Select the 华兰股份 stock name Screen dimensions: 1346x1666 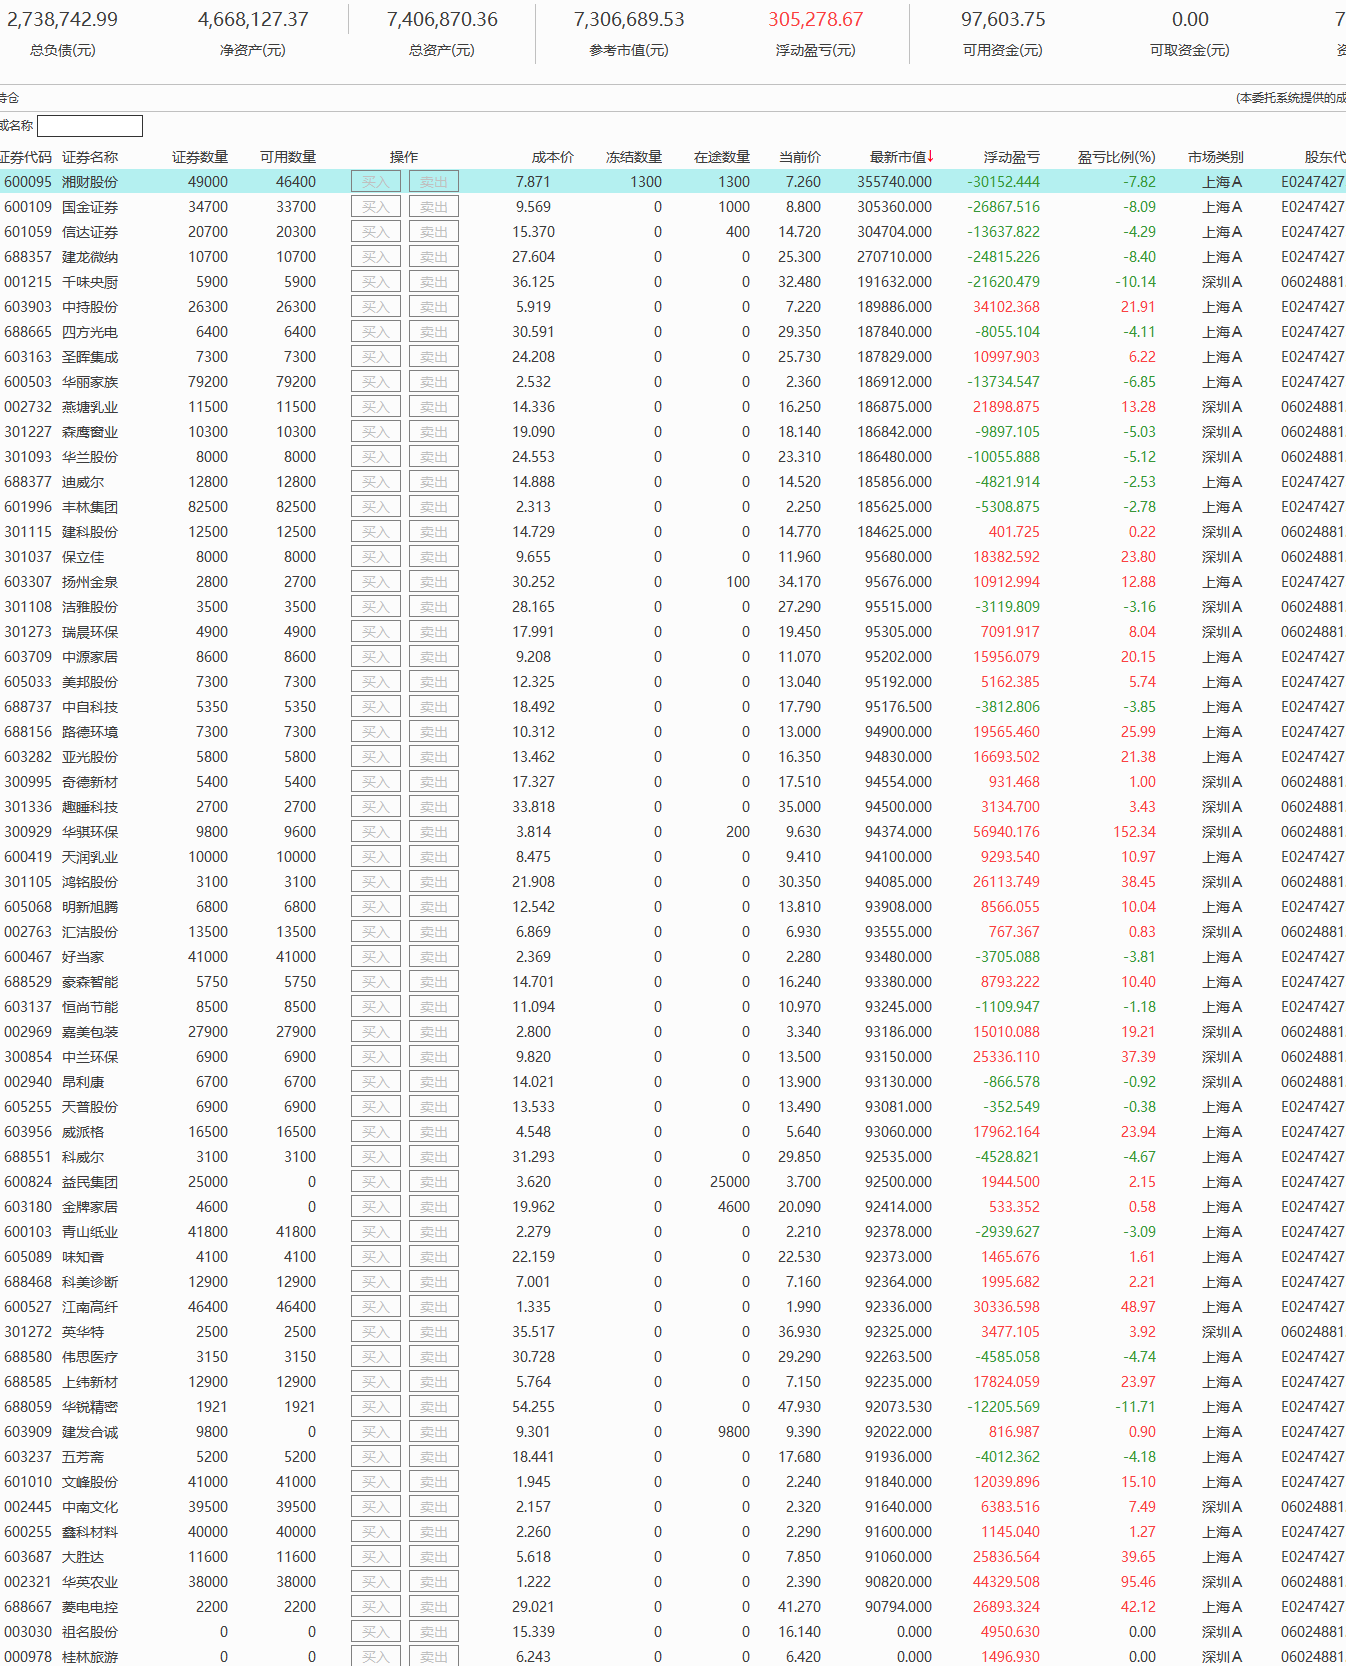point(90,457)
